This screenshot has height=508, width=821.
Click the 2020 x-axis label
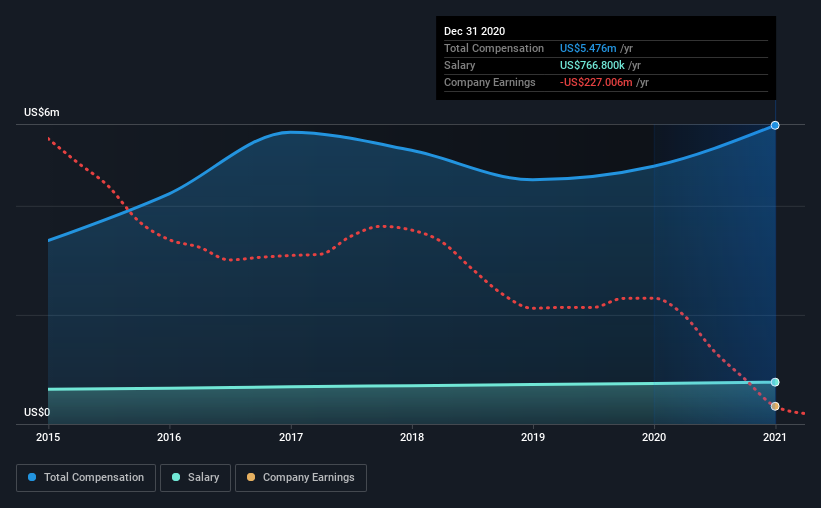[x=654, y=437]
